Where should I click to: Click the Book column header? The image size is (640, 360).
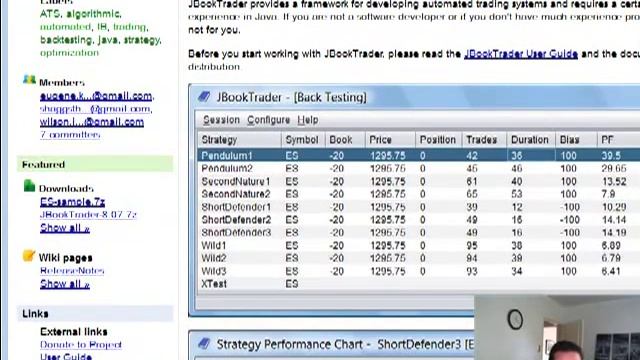tap(345, 140)
